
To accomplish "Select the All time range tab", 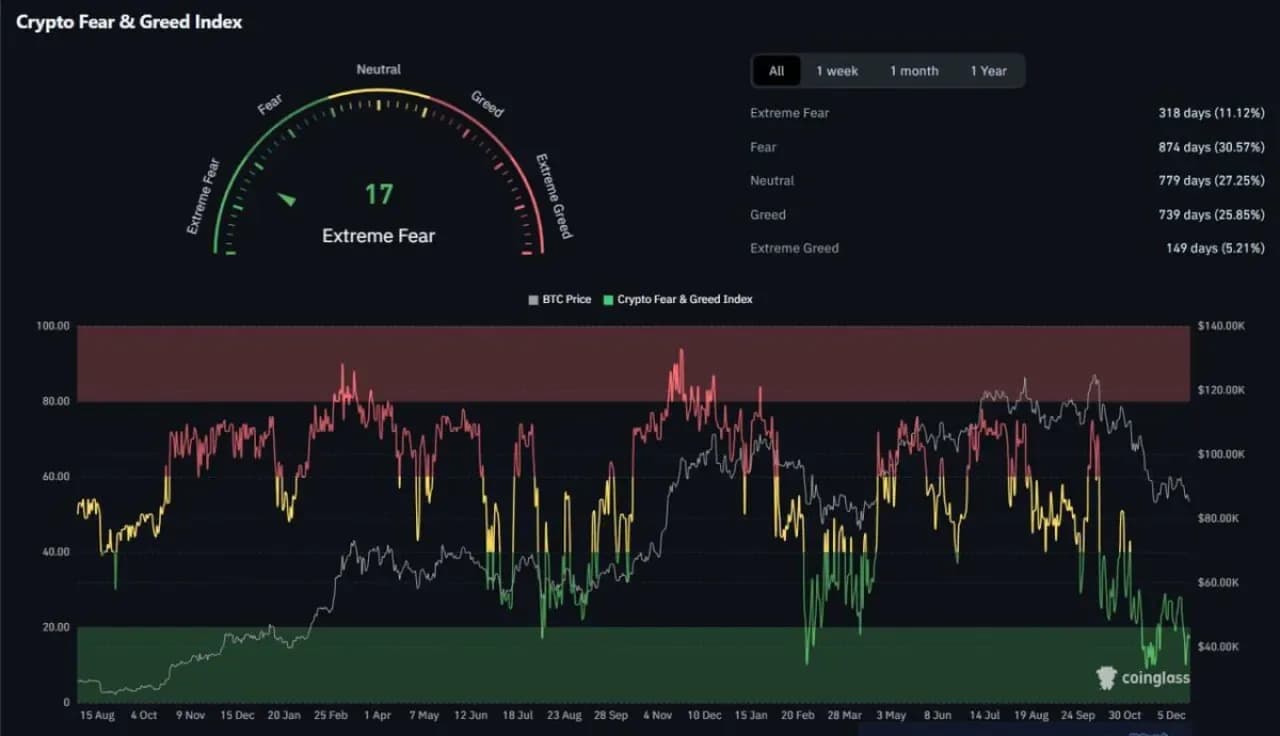I will click(x=776, y=71).
